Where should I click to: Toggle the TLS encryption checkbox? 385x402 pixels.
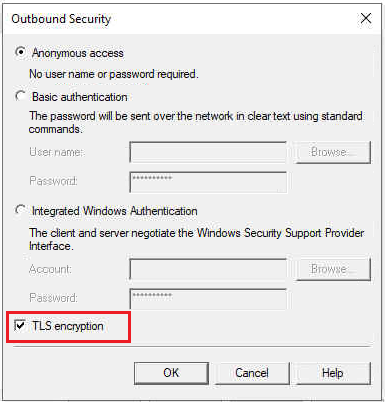tap(20, 325)
